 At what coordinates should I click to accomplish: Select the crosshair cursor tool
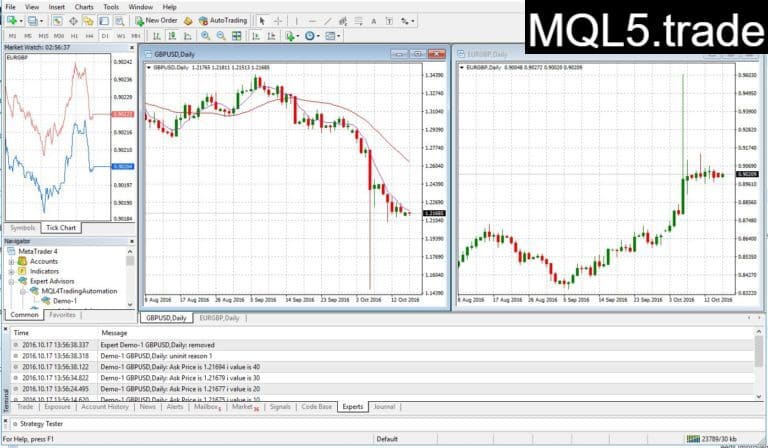[277, 20]
